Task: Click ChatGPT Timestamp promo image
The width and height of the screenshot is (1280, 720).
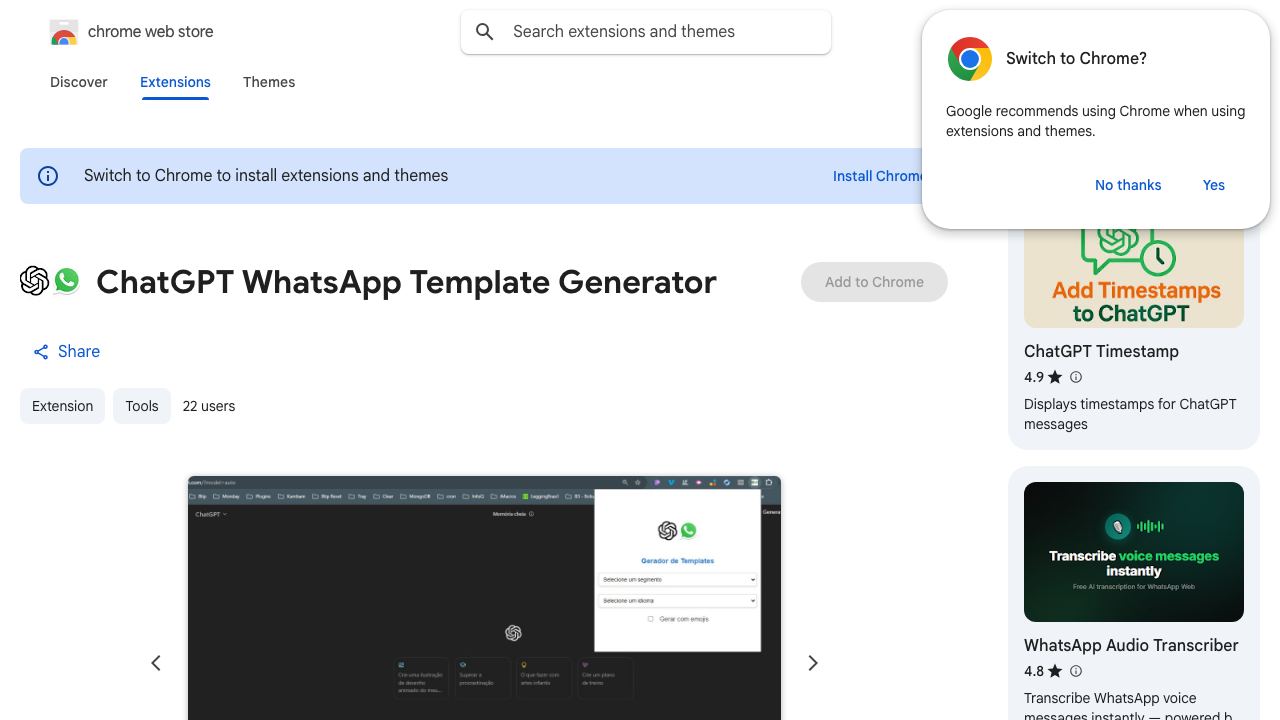Action: point(1134,277)
